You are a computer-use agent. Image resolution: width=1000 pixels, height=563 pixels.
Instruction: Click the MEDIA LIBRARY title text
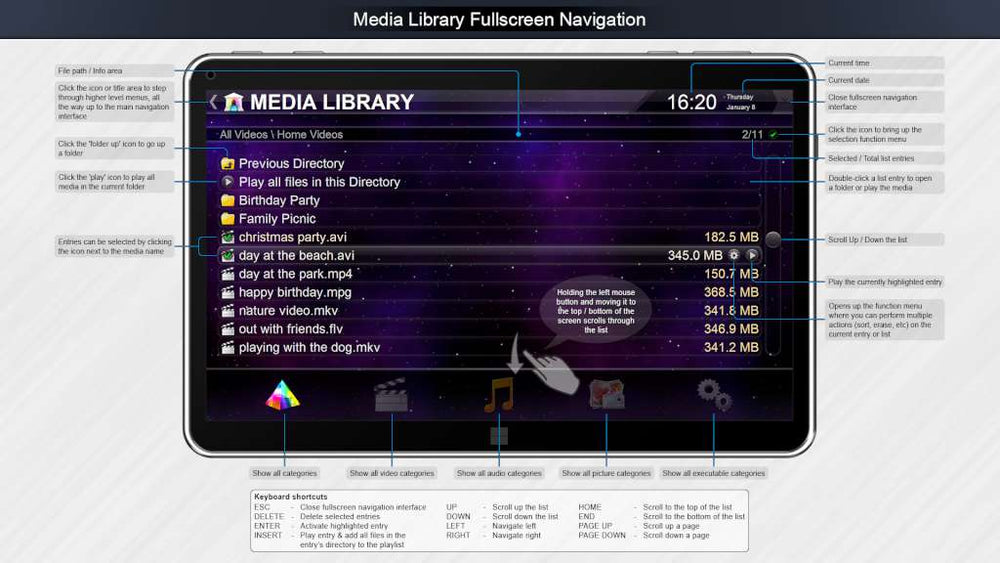(332, 102)
